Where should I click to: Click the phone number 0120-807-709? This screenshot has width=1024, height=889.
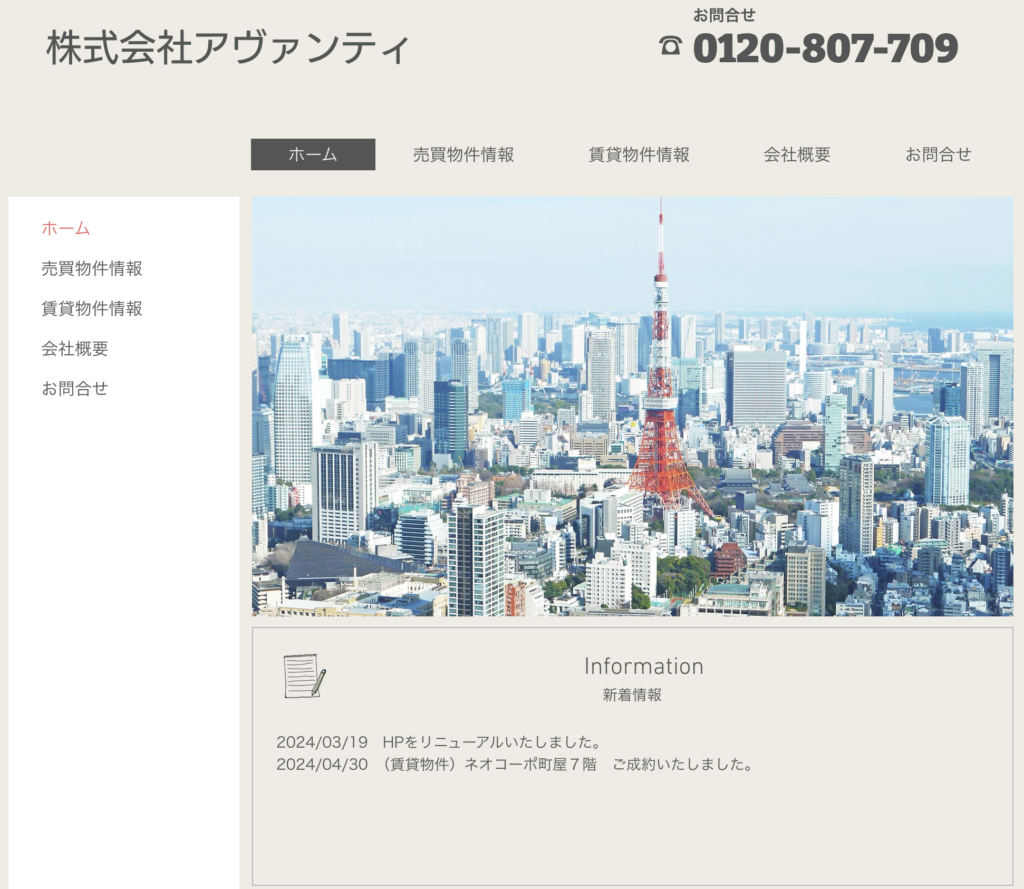pyautogui.click(x=825, y=48)
